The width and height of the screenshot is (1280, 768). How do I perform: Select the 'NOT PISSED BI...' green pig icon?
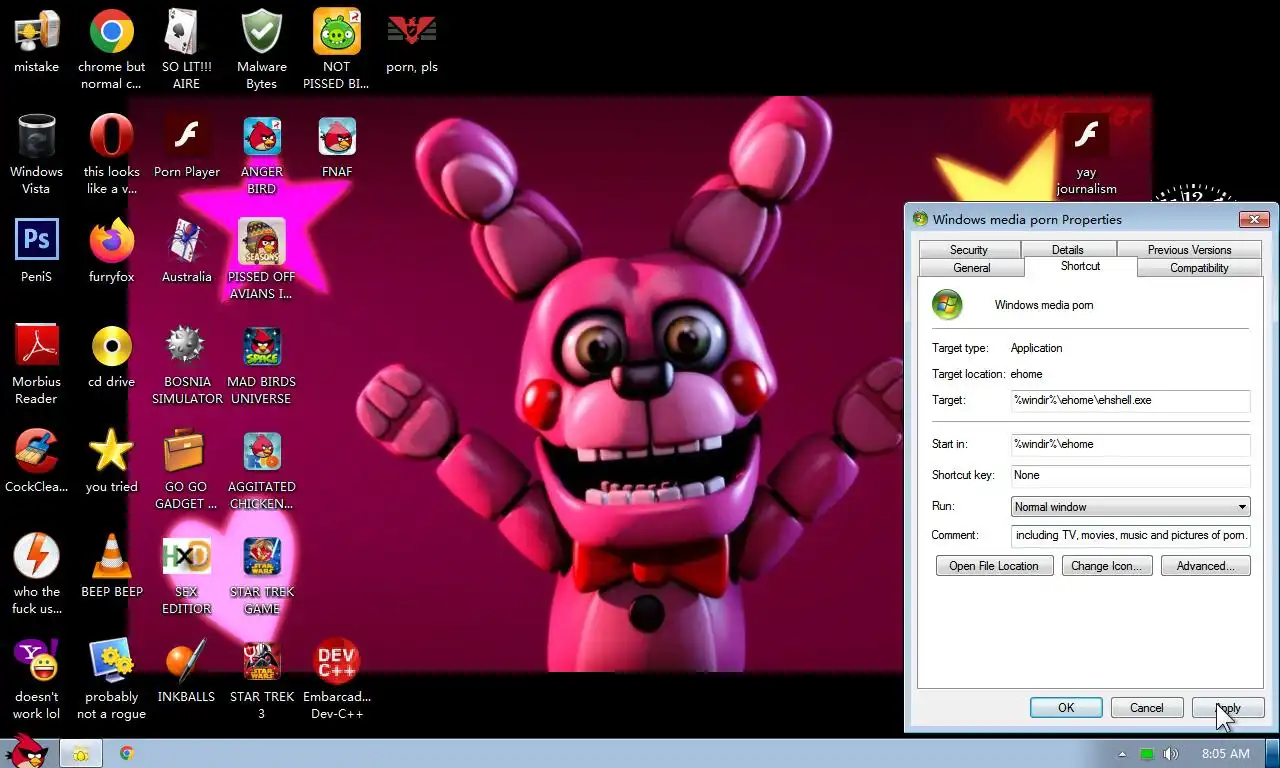pos(337,48)
